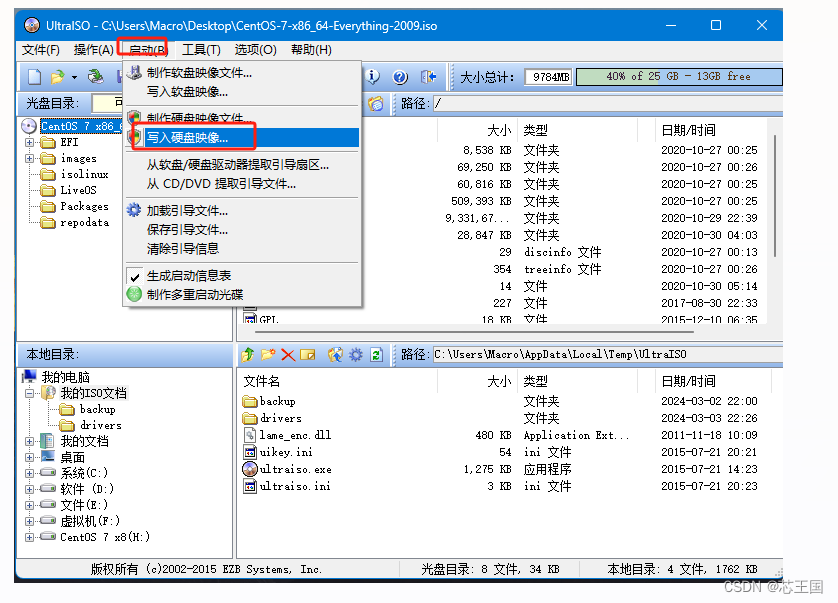Open the 工具(T) menu
This screenshot has width=838, height=603.
coord(201,50)
